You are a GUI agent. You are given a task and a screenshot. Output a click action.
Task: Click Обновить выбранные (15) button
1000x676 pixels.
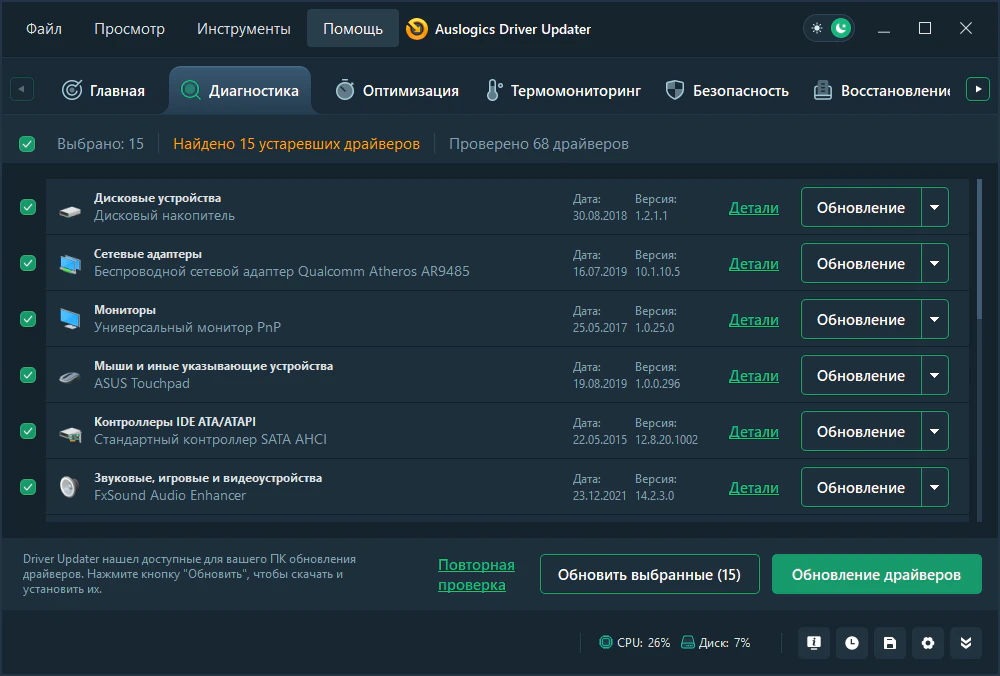coord(649,574)
